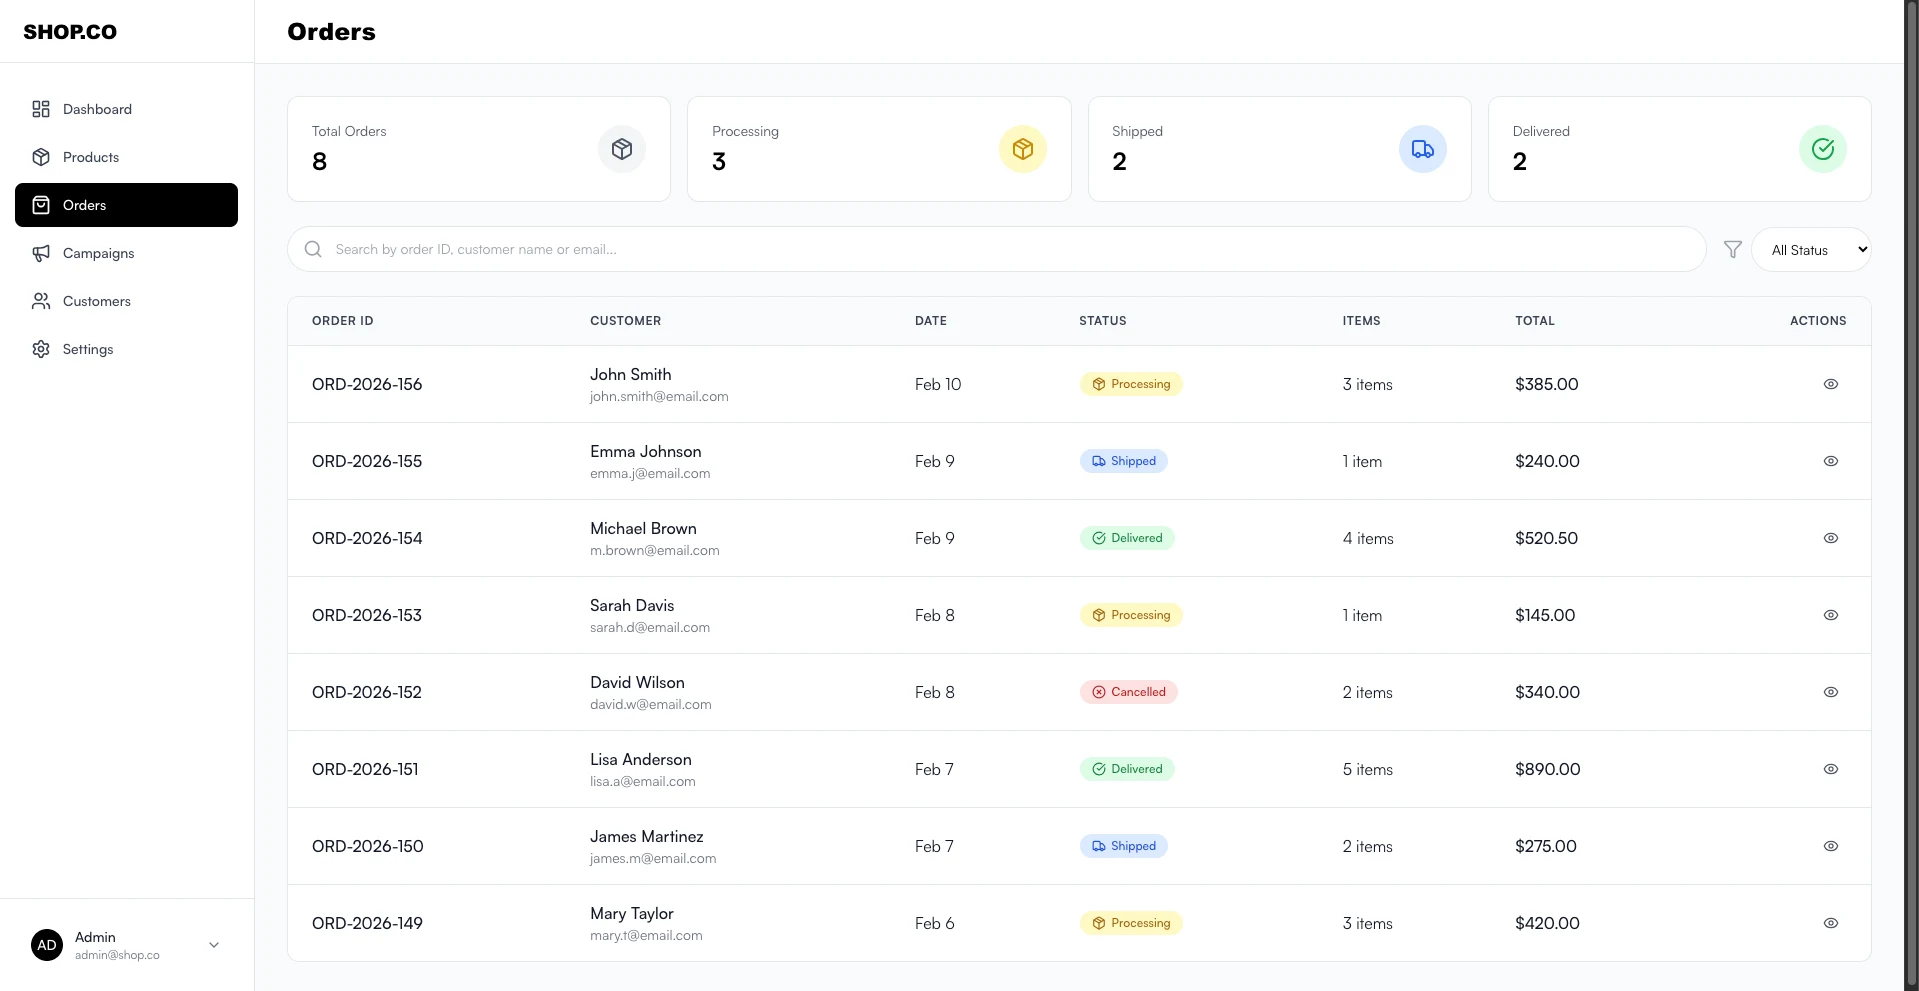Click the Admin avatar badge
The height and width of the screenshot is (991, 1919).
(x=47, y=945)
